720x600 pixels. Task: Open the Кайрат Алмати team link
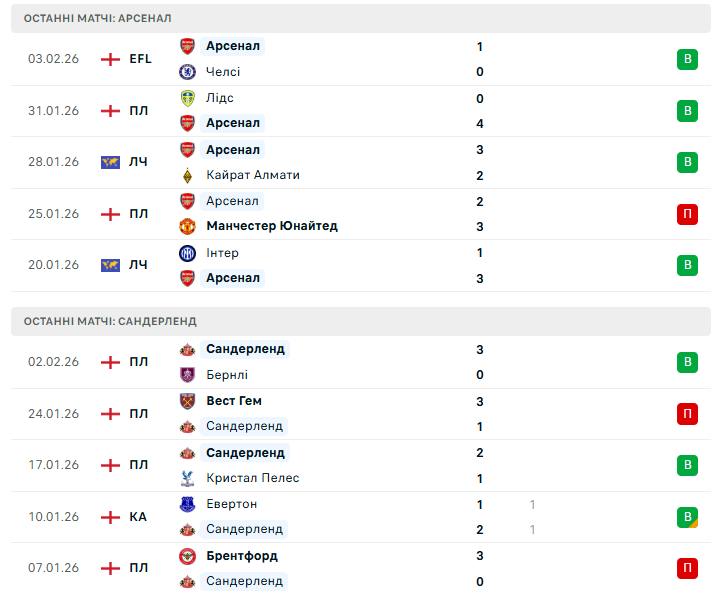coord(253,175)
